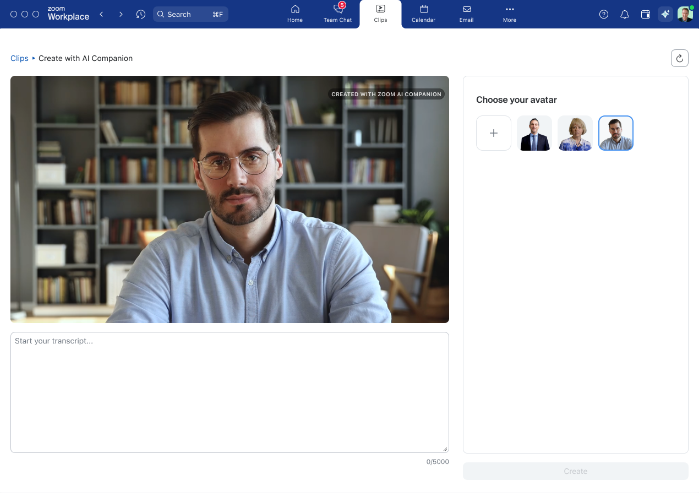Open the AI Companion sparkle icon
Image resolution: width=699 pixels, height=493 pixels.
point(665,14)
